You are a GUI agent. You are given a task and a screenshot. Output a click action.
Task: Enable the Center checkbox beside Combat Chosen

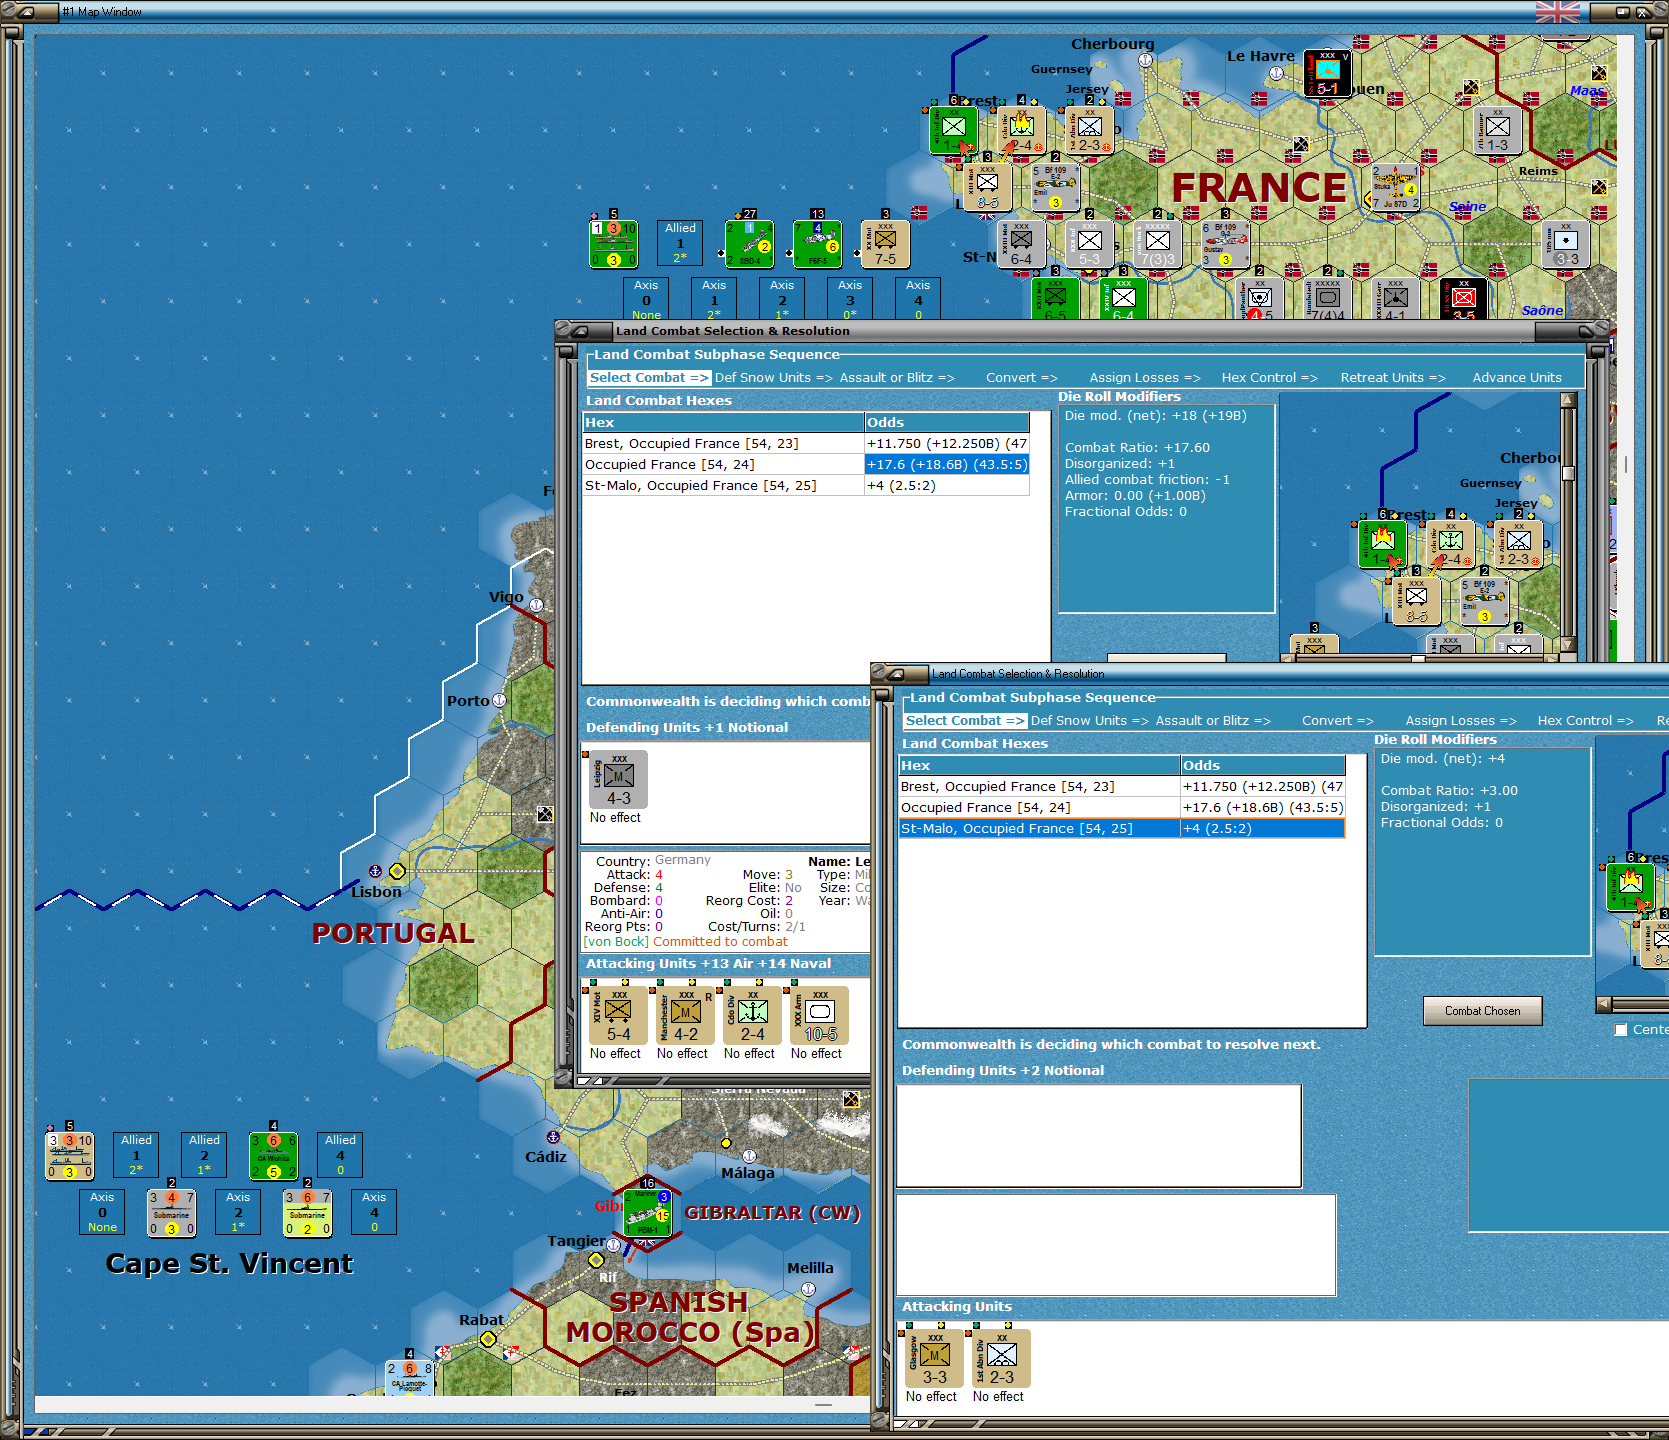point(1620,1029)
